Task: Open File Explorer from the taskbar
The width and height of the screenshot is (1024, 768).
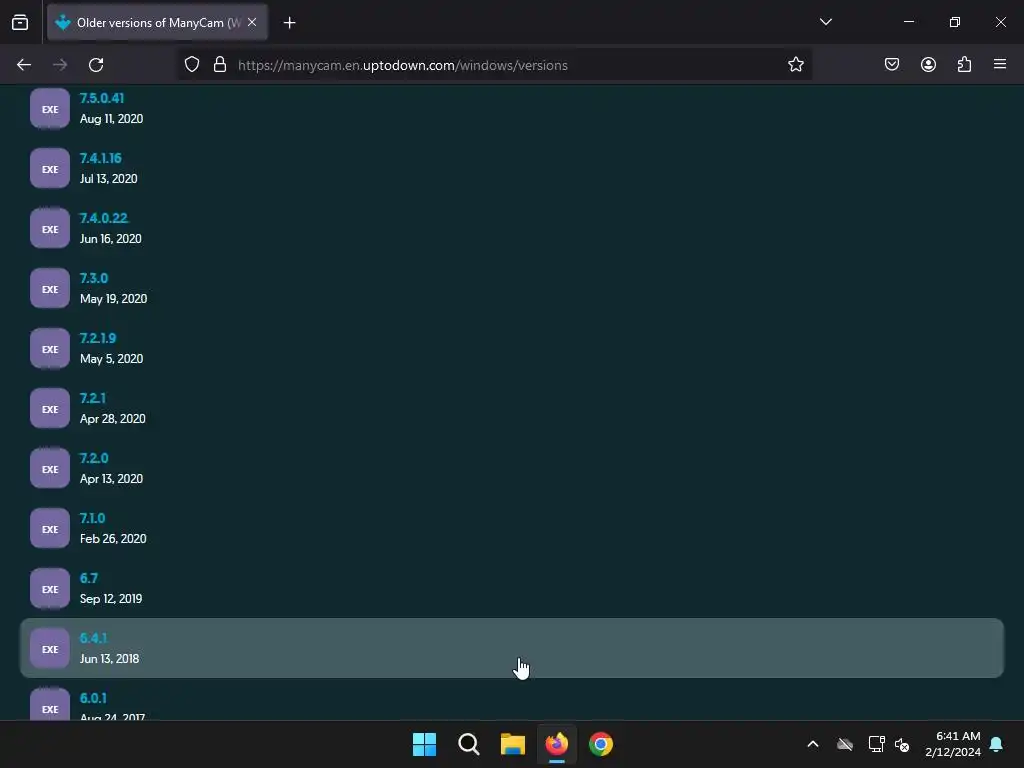Action: click(513, 744)
